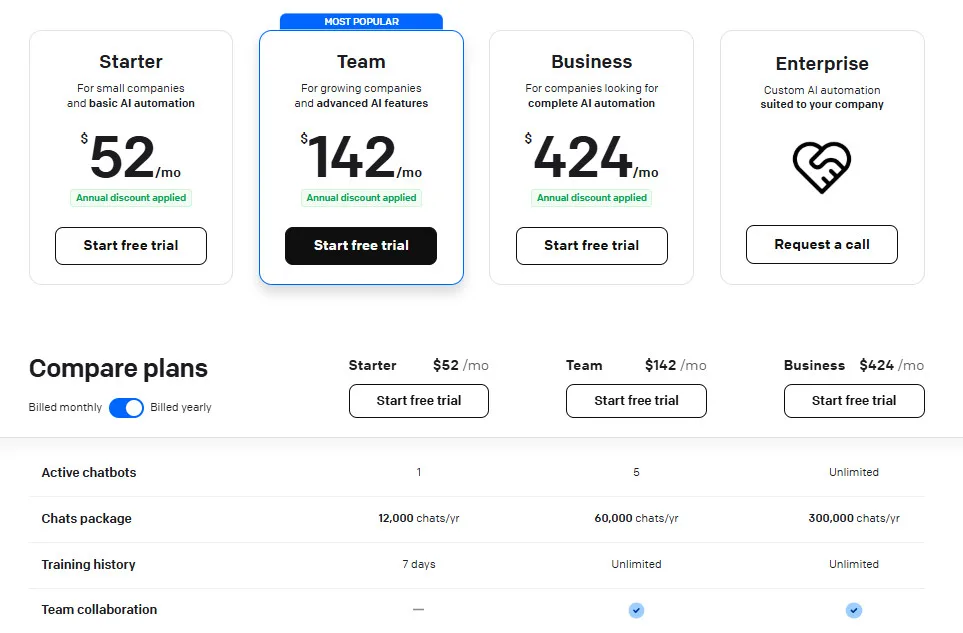This screenshot has width=963, height=633.
Task: Start free trial in the Business comparison column
Action: (853, 401)
